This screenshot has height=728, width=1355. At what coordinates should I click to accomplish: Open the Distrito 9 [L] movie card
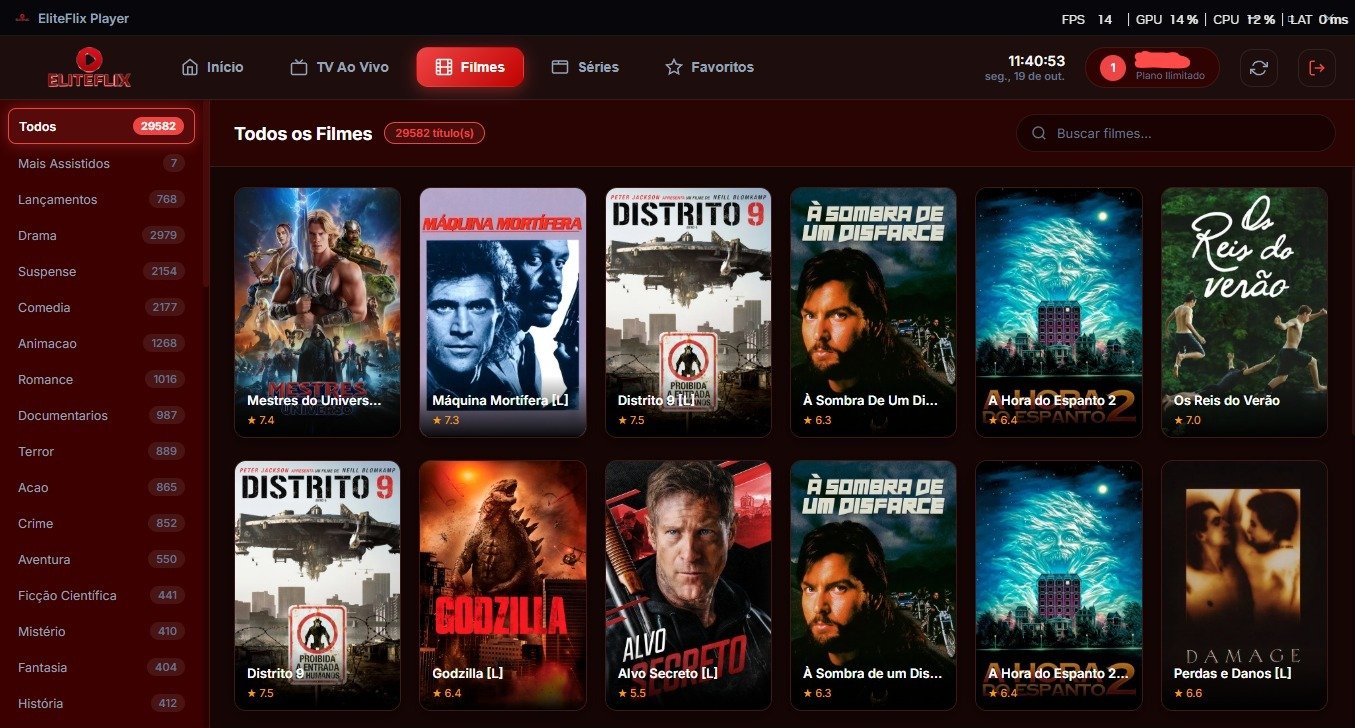(x=688, y=312)
